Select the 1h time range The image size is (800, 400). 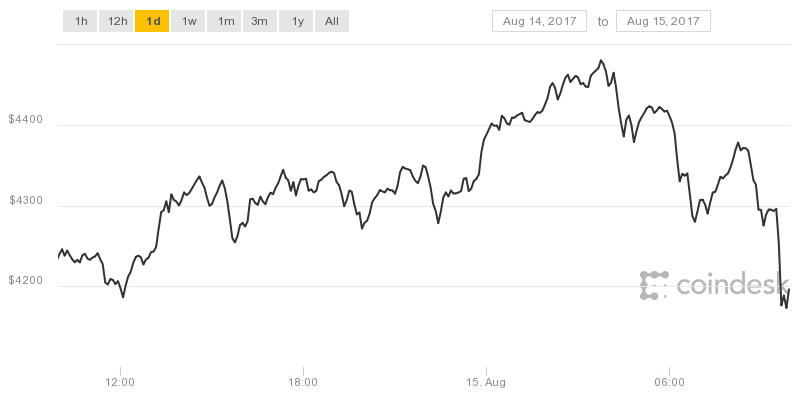tap(81, 21)
